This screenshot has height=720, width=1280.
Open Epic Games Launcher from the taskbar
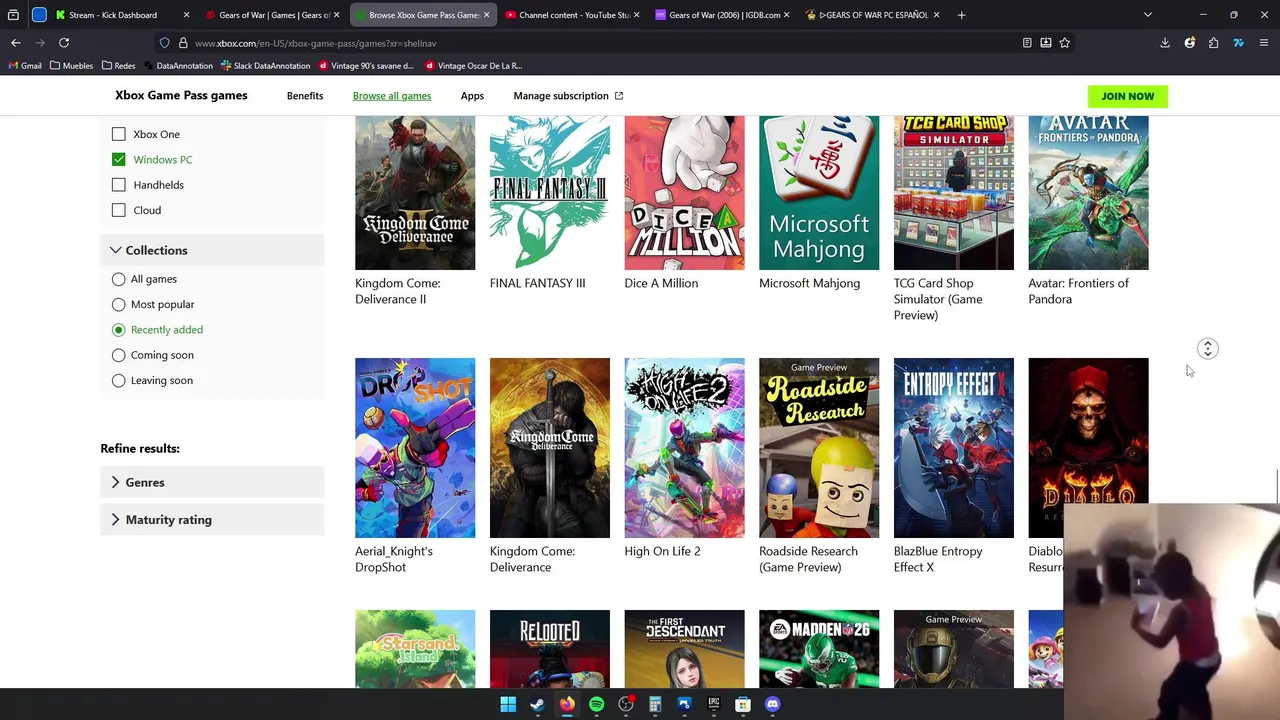click(714, 704)
